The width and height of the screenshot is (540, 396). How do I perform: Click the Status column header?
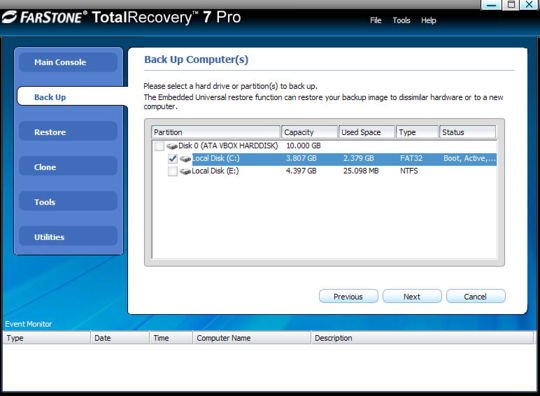468,132
